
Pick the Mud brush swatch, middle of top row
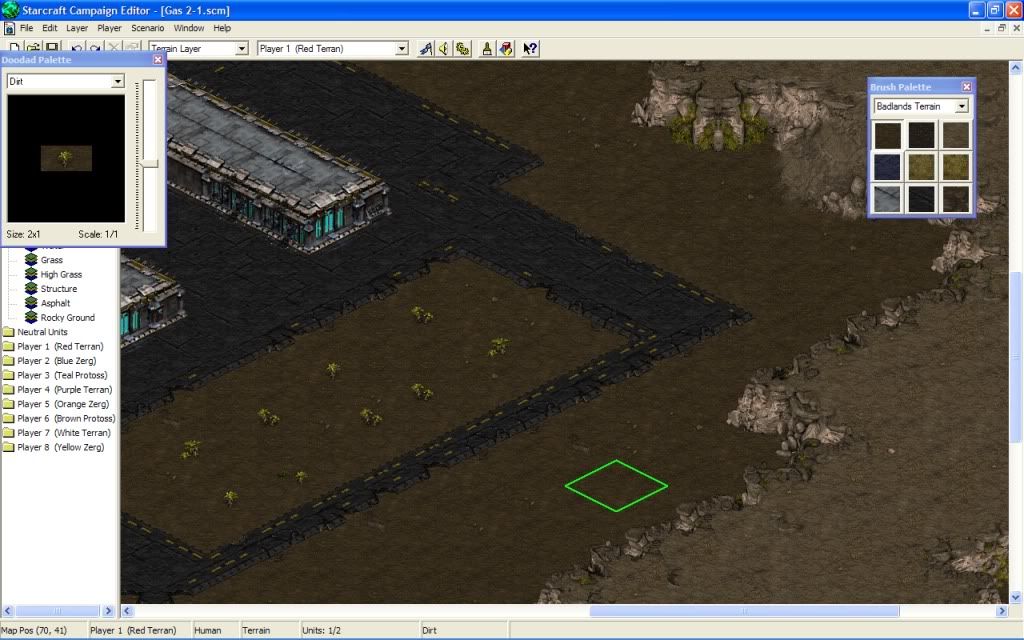tap(921, 135)
